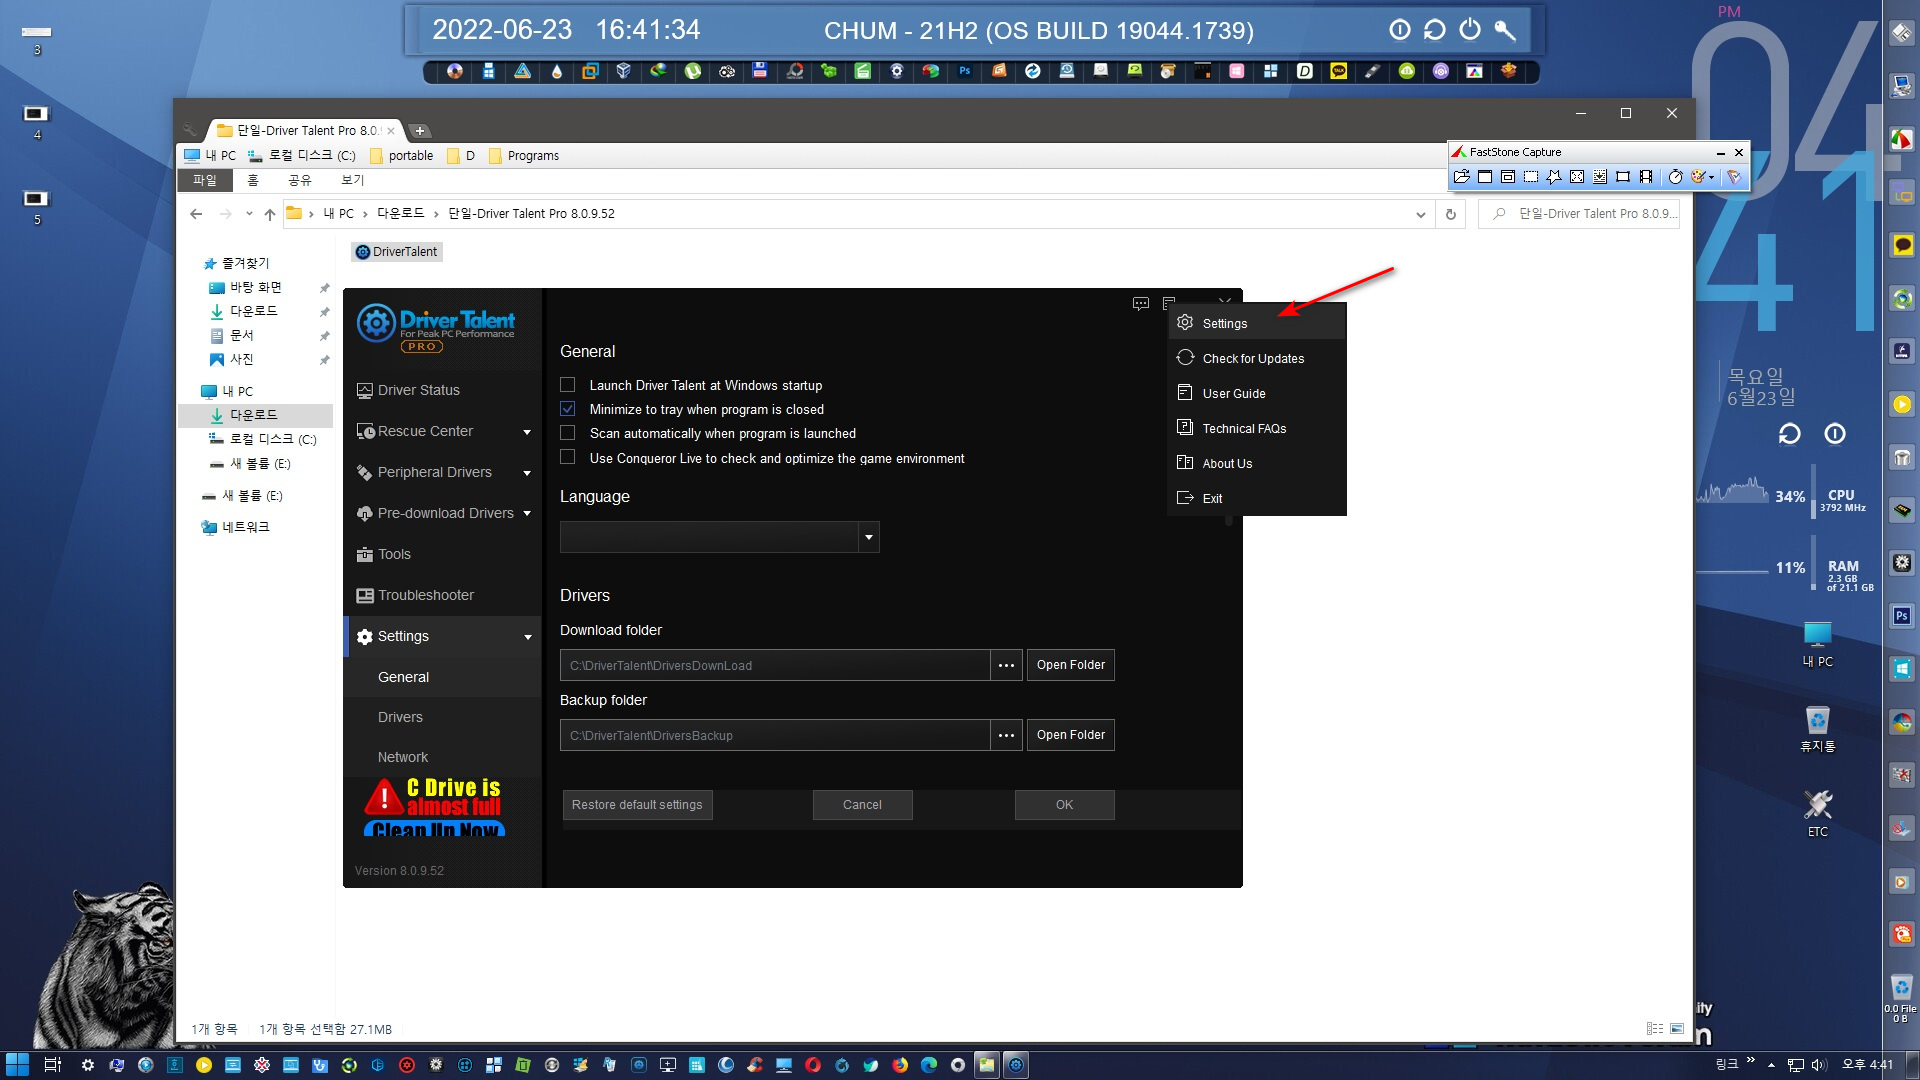The image size is (1920, 1080).
Task: Click Cancel in settings
Action: 862,805
